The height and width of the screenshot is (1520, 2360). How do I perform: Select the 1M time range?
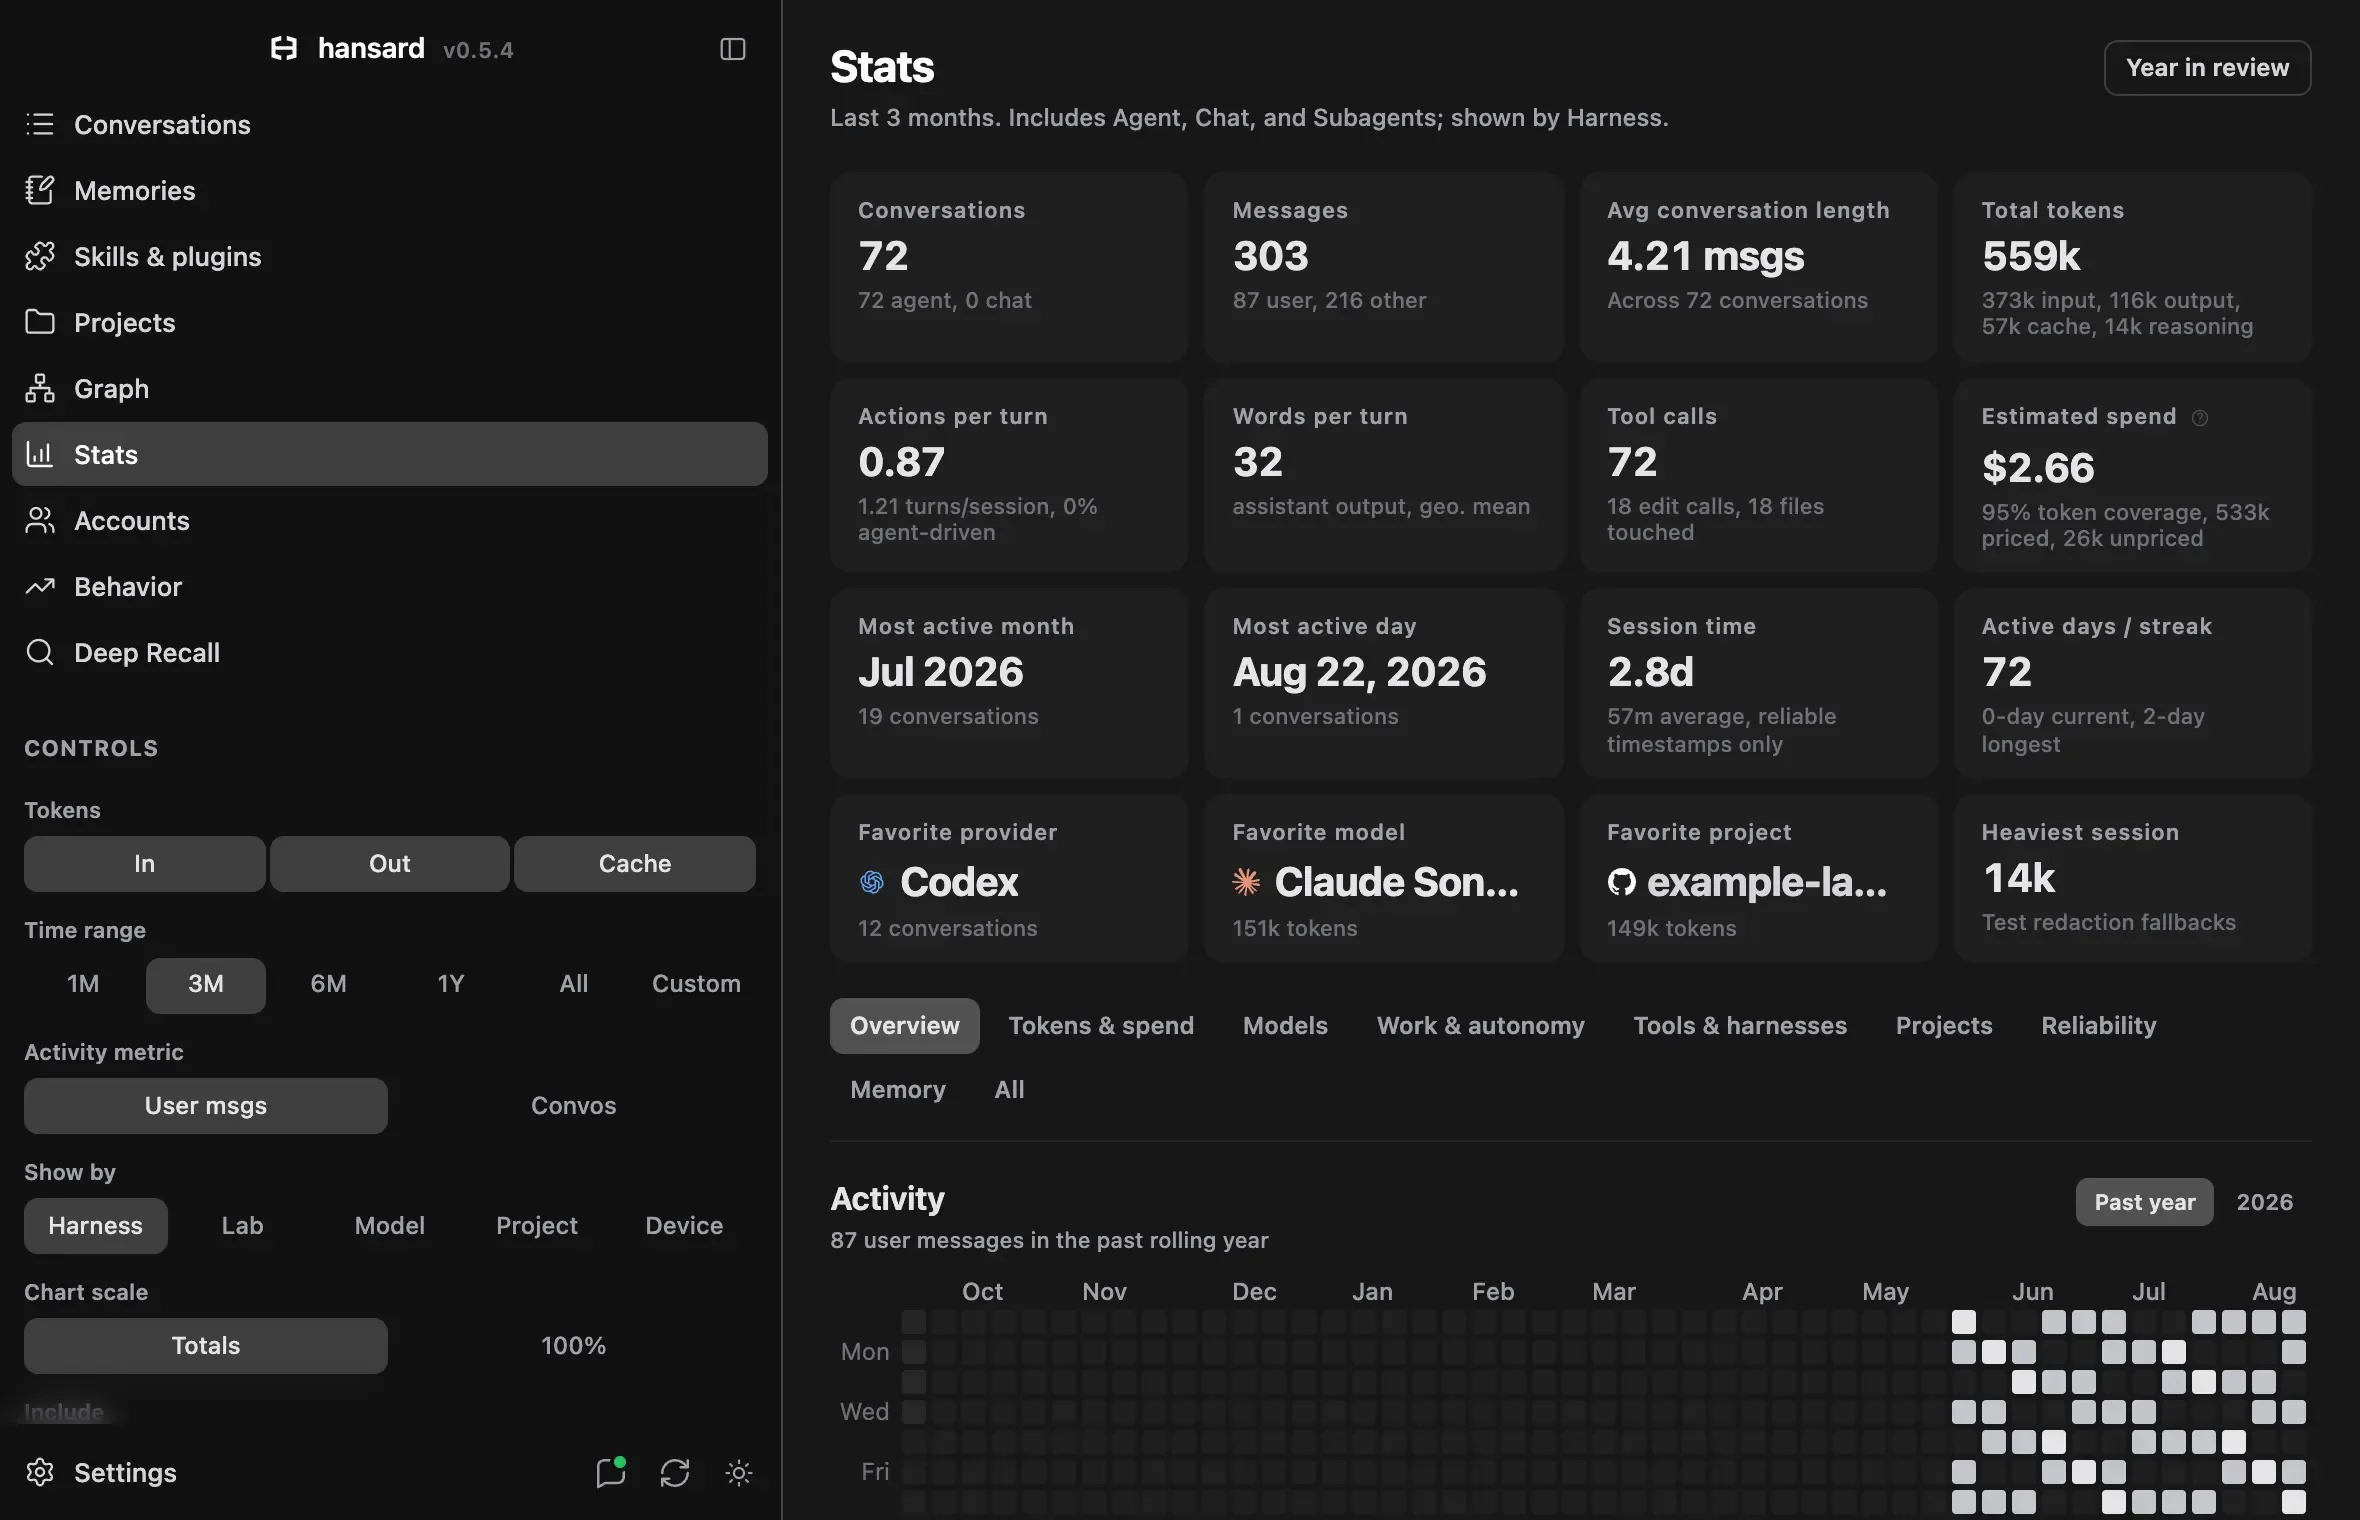click(83, 984)
